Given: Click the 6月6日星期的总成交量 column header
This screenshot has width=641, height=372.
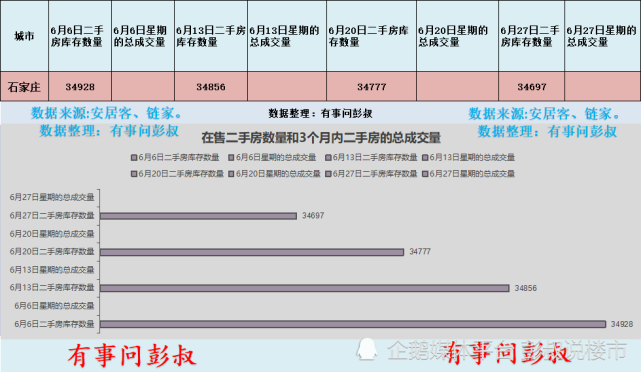Looking at the screenshot, I should 143,36.
